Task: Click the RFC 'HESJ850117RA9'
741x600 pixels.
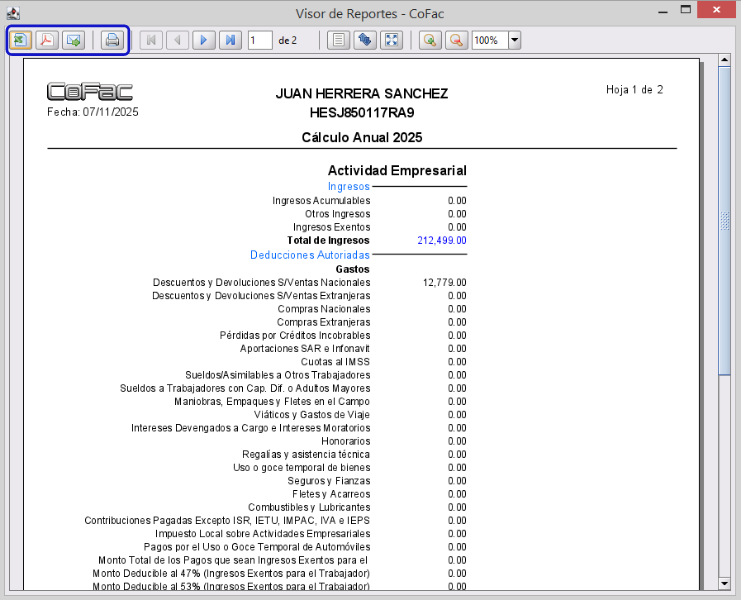Action: pyautogui.click(x=362, y=113)
